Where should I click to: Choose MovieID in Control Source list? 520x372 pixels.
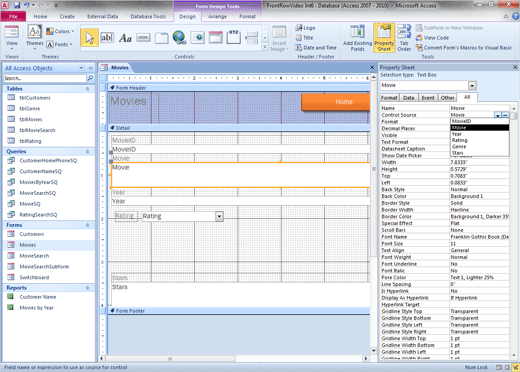click(480, 121)
